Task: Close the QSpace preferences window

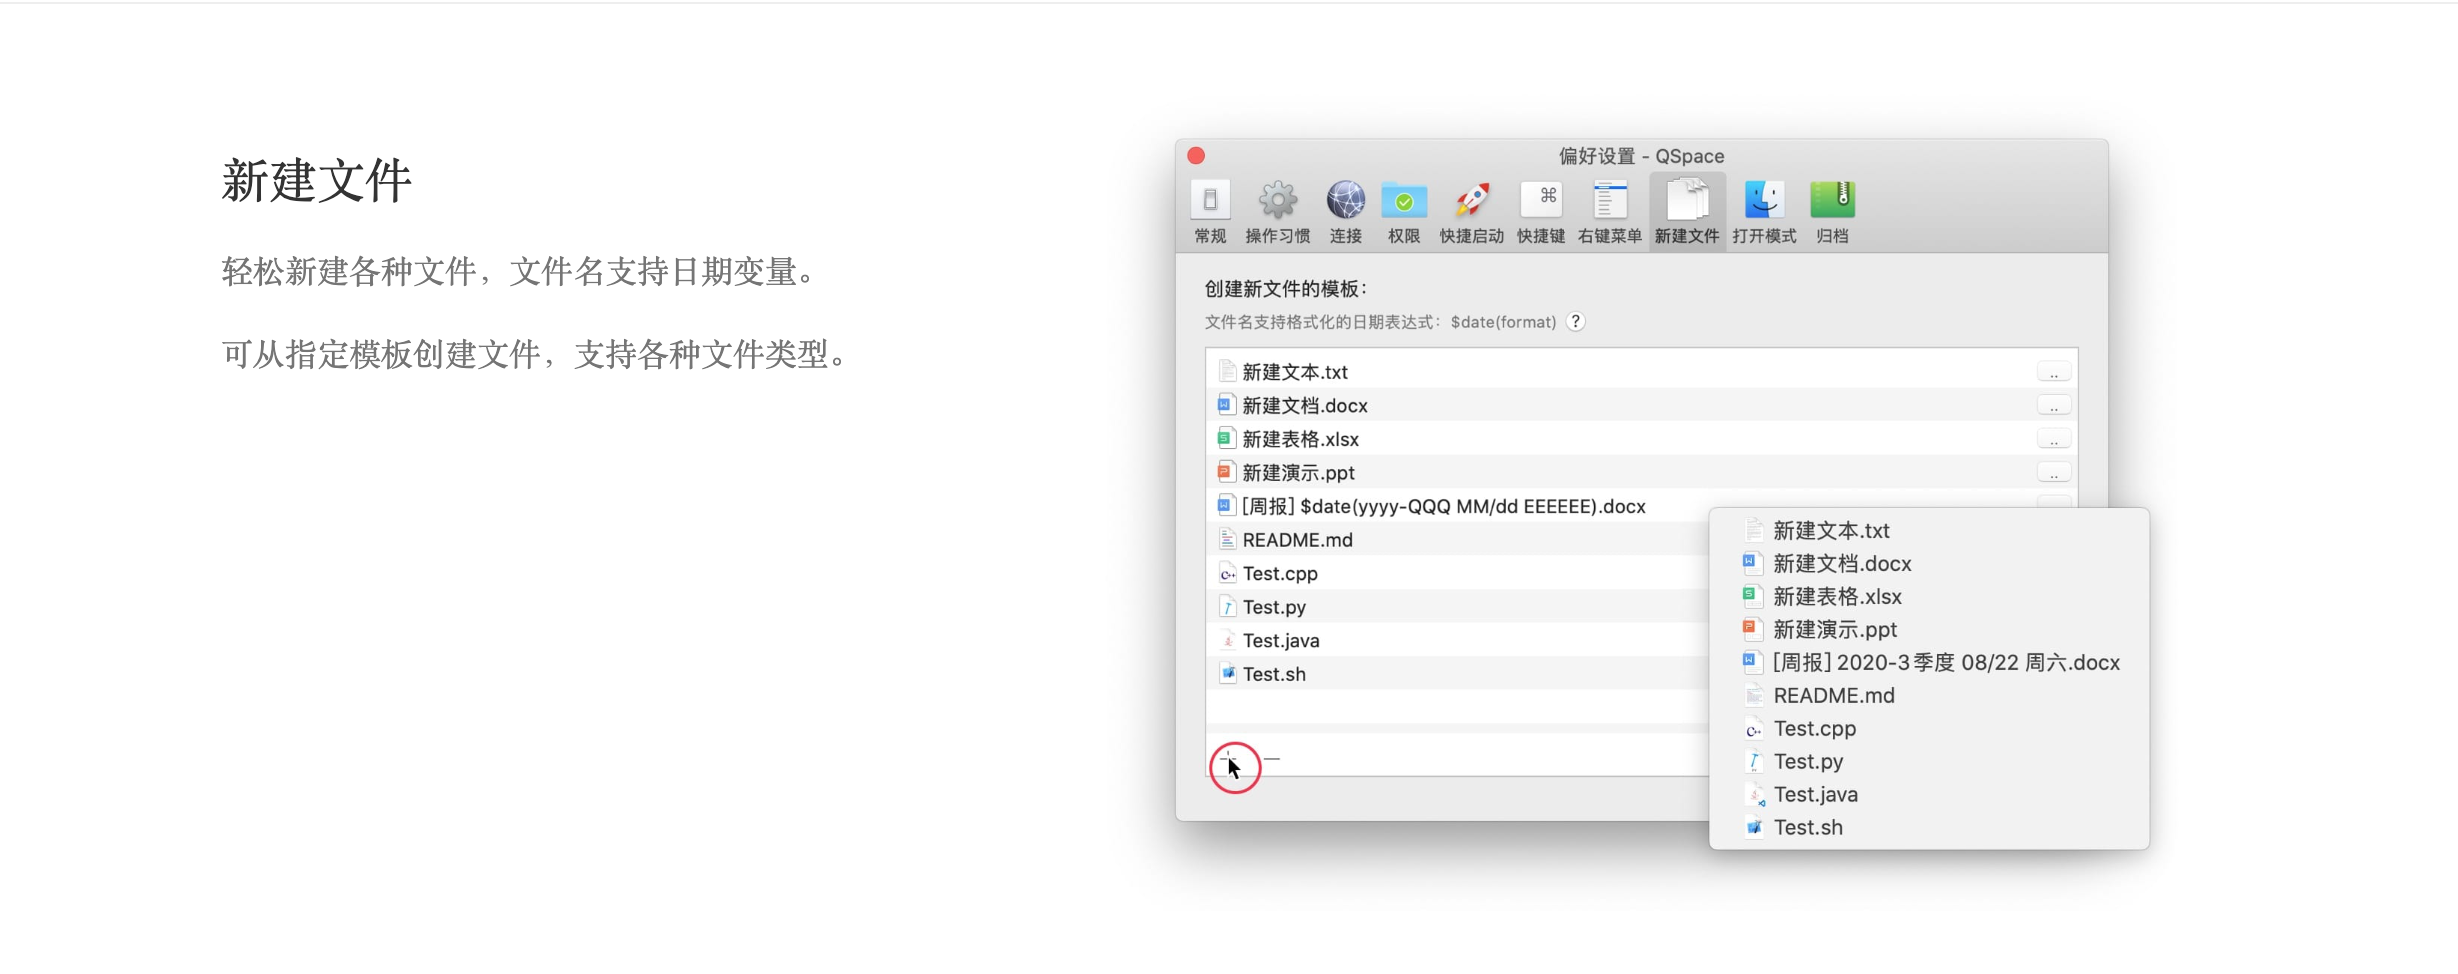Action: (1196, 156)
